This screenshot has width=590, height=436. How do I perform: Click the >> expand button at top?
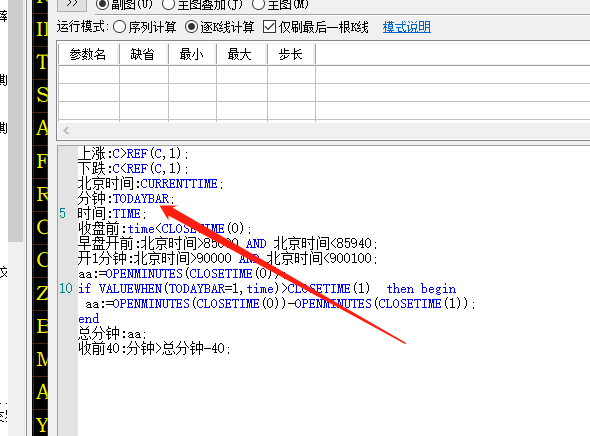72,5
